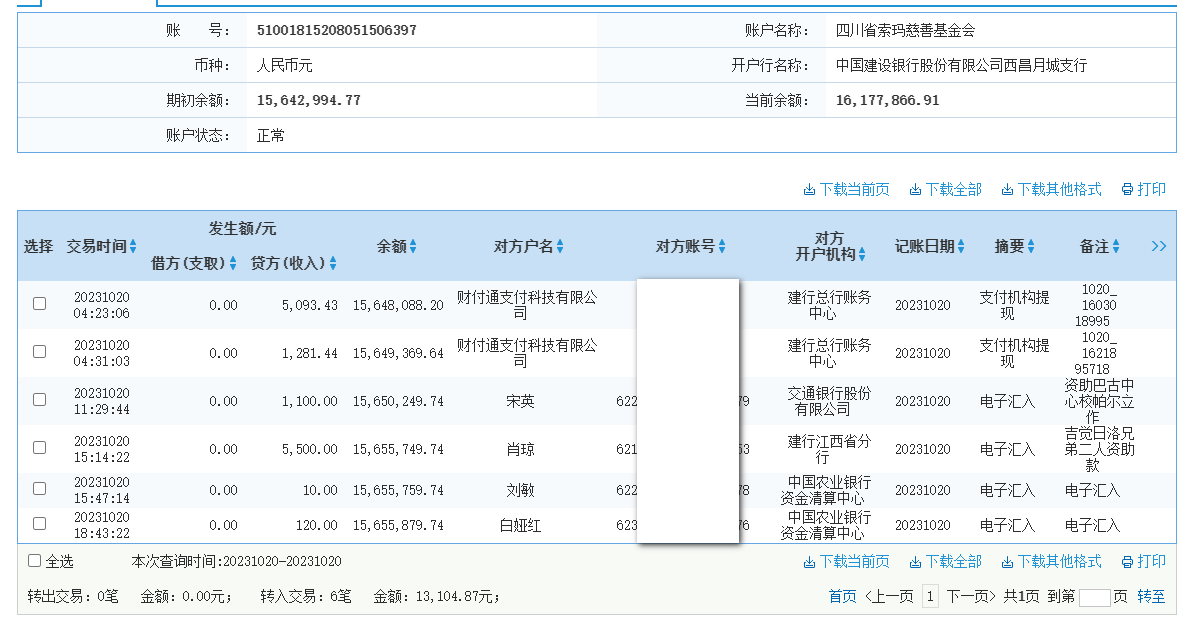Click credit amount 1,281.44

[x=310, y=354]
